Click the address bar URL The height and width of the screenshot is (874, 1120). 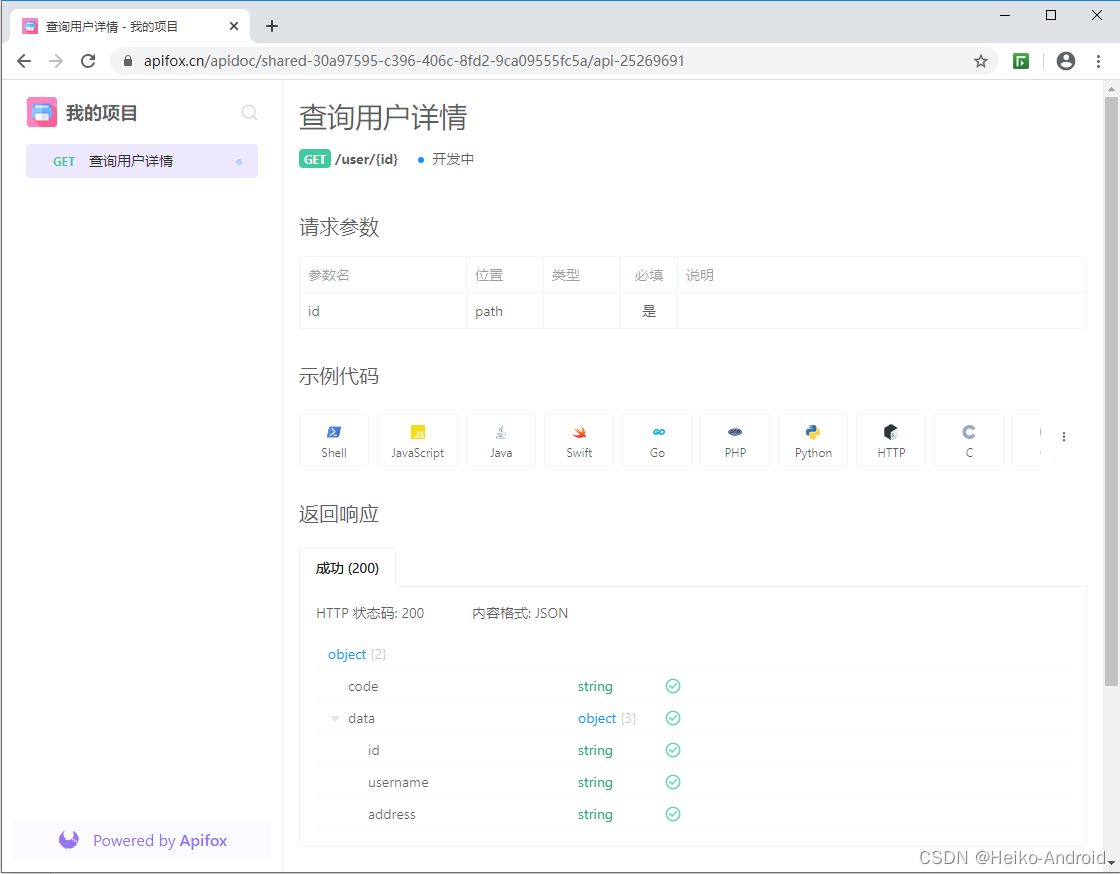point(414,61)
